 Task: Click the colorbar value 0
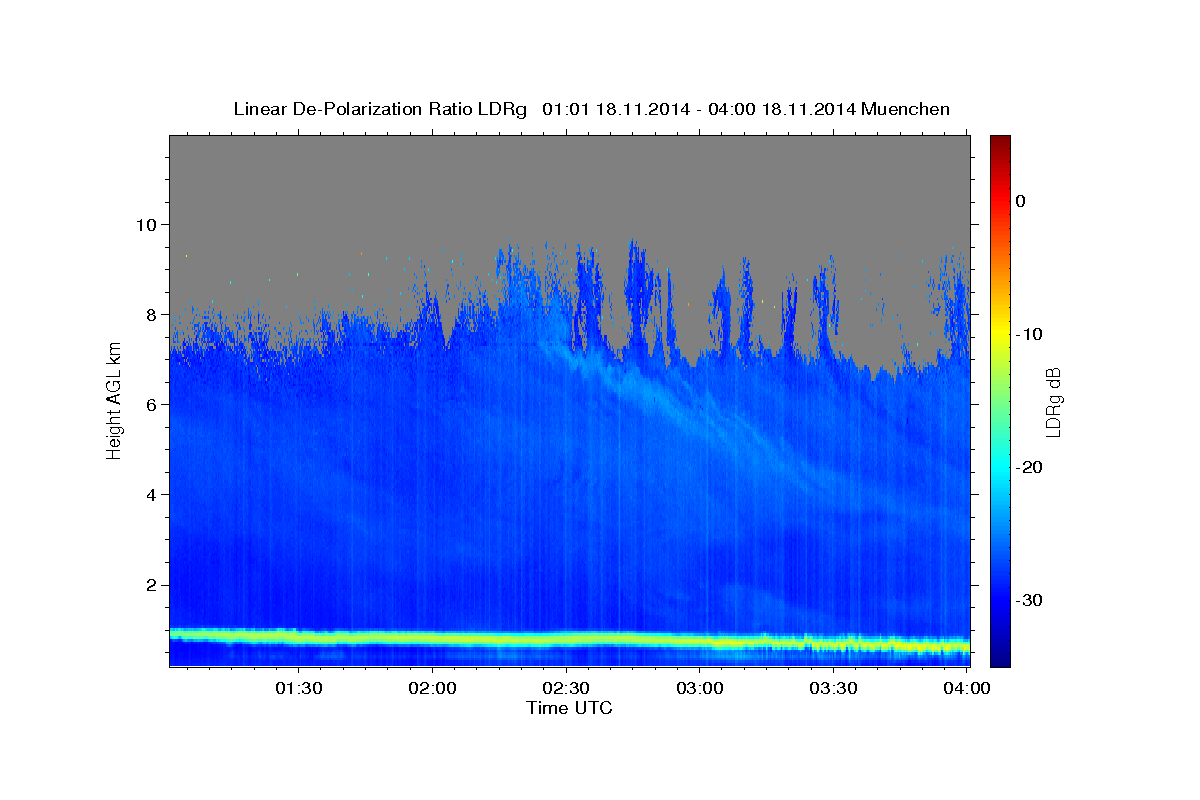[1021, 201]
